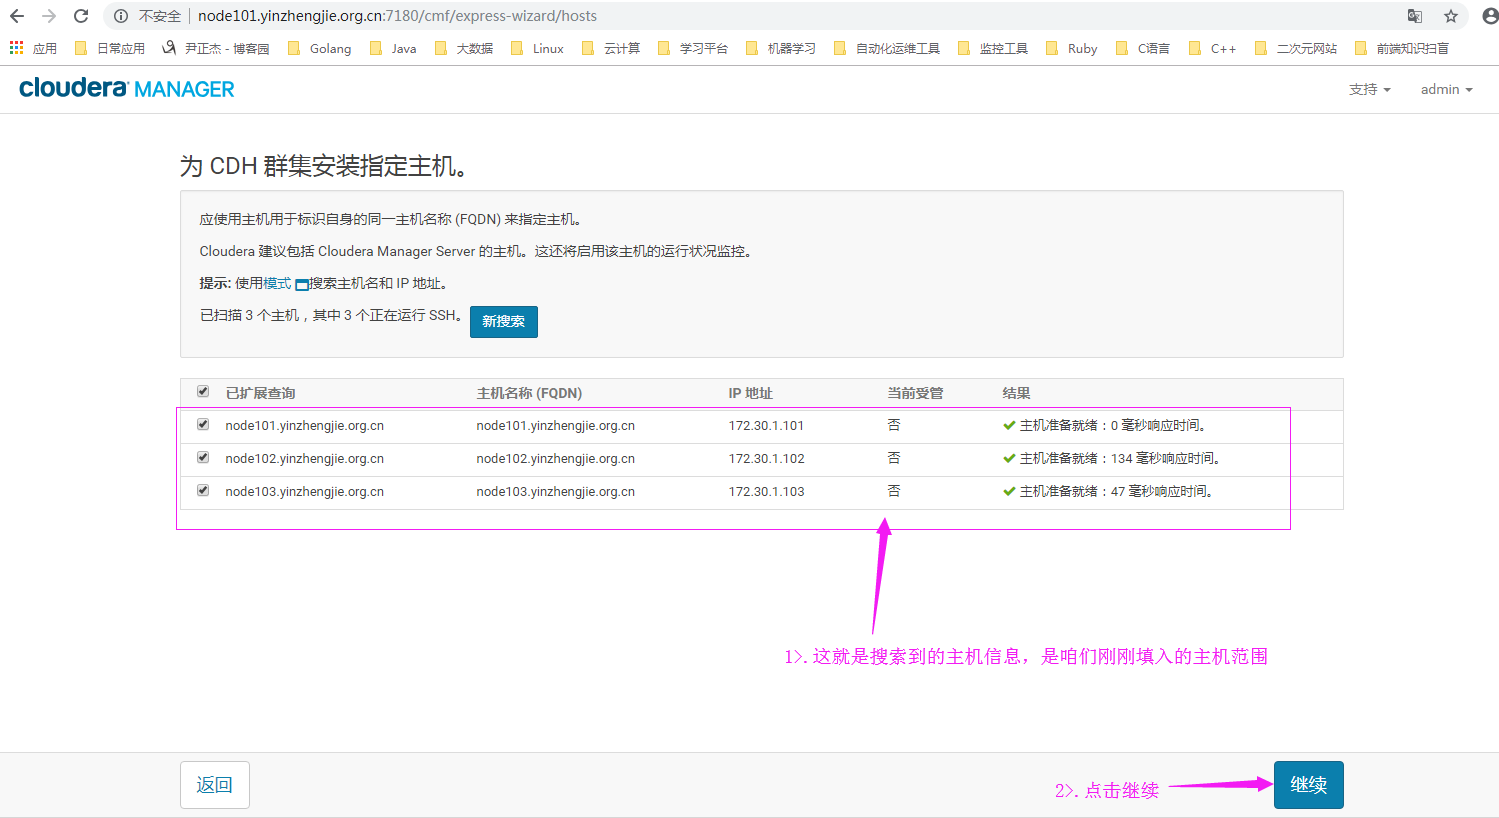The height and width of the screenshot is (818, 1499).
Task: Open the 机器学习 bookmark folder
Action: click(x=781, y=48)
